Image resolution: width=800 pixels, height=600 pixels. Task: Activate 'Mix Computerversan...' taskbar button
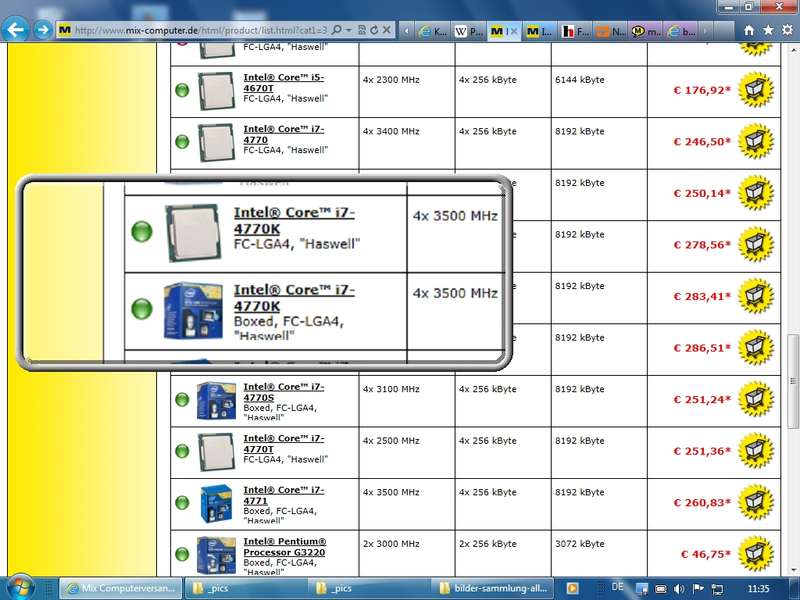coord(120,588)
